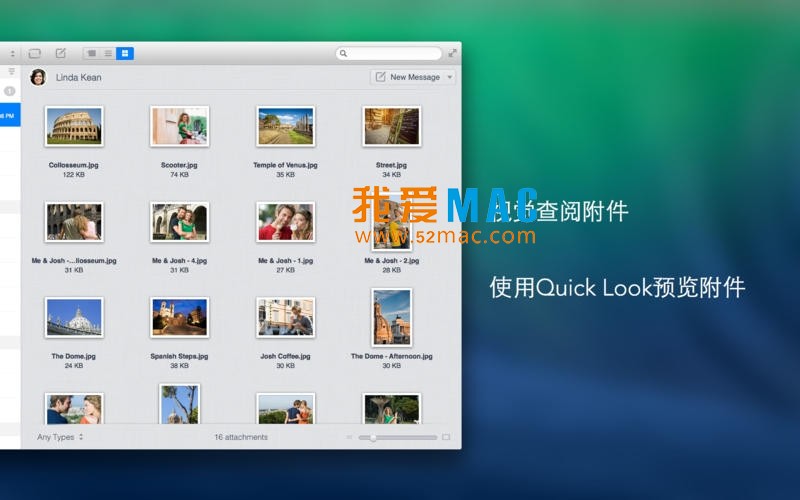Click the compose icon in toolbar
Viewport: 800px width, 500px height.
(61, 53)
